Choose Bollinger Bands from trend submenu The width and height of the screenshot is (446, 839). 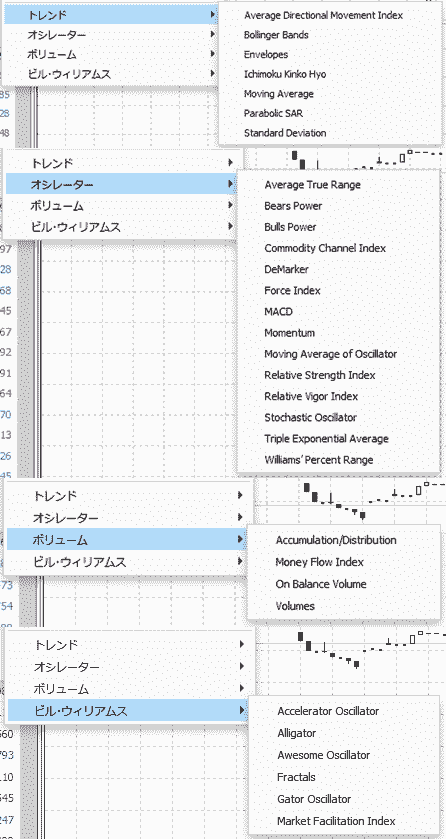point(276,35)
